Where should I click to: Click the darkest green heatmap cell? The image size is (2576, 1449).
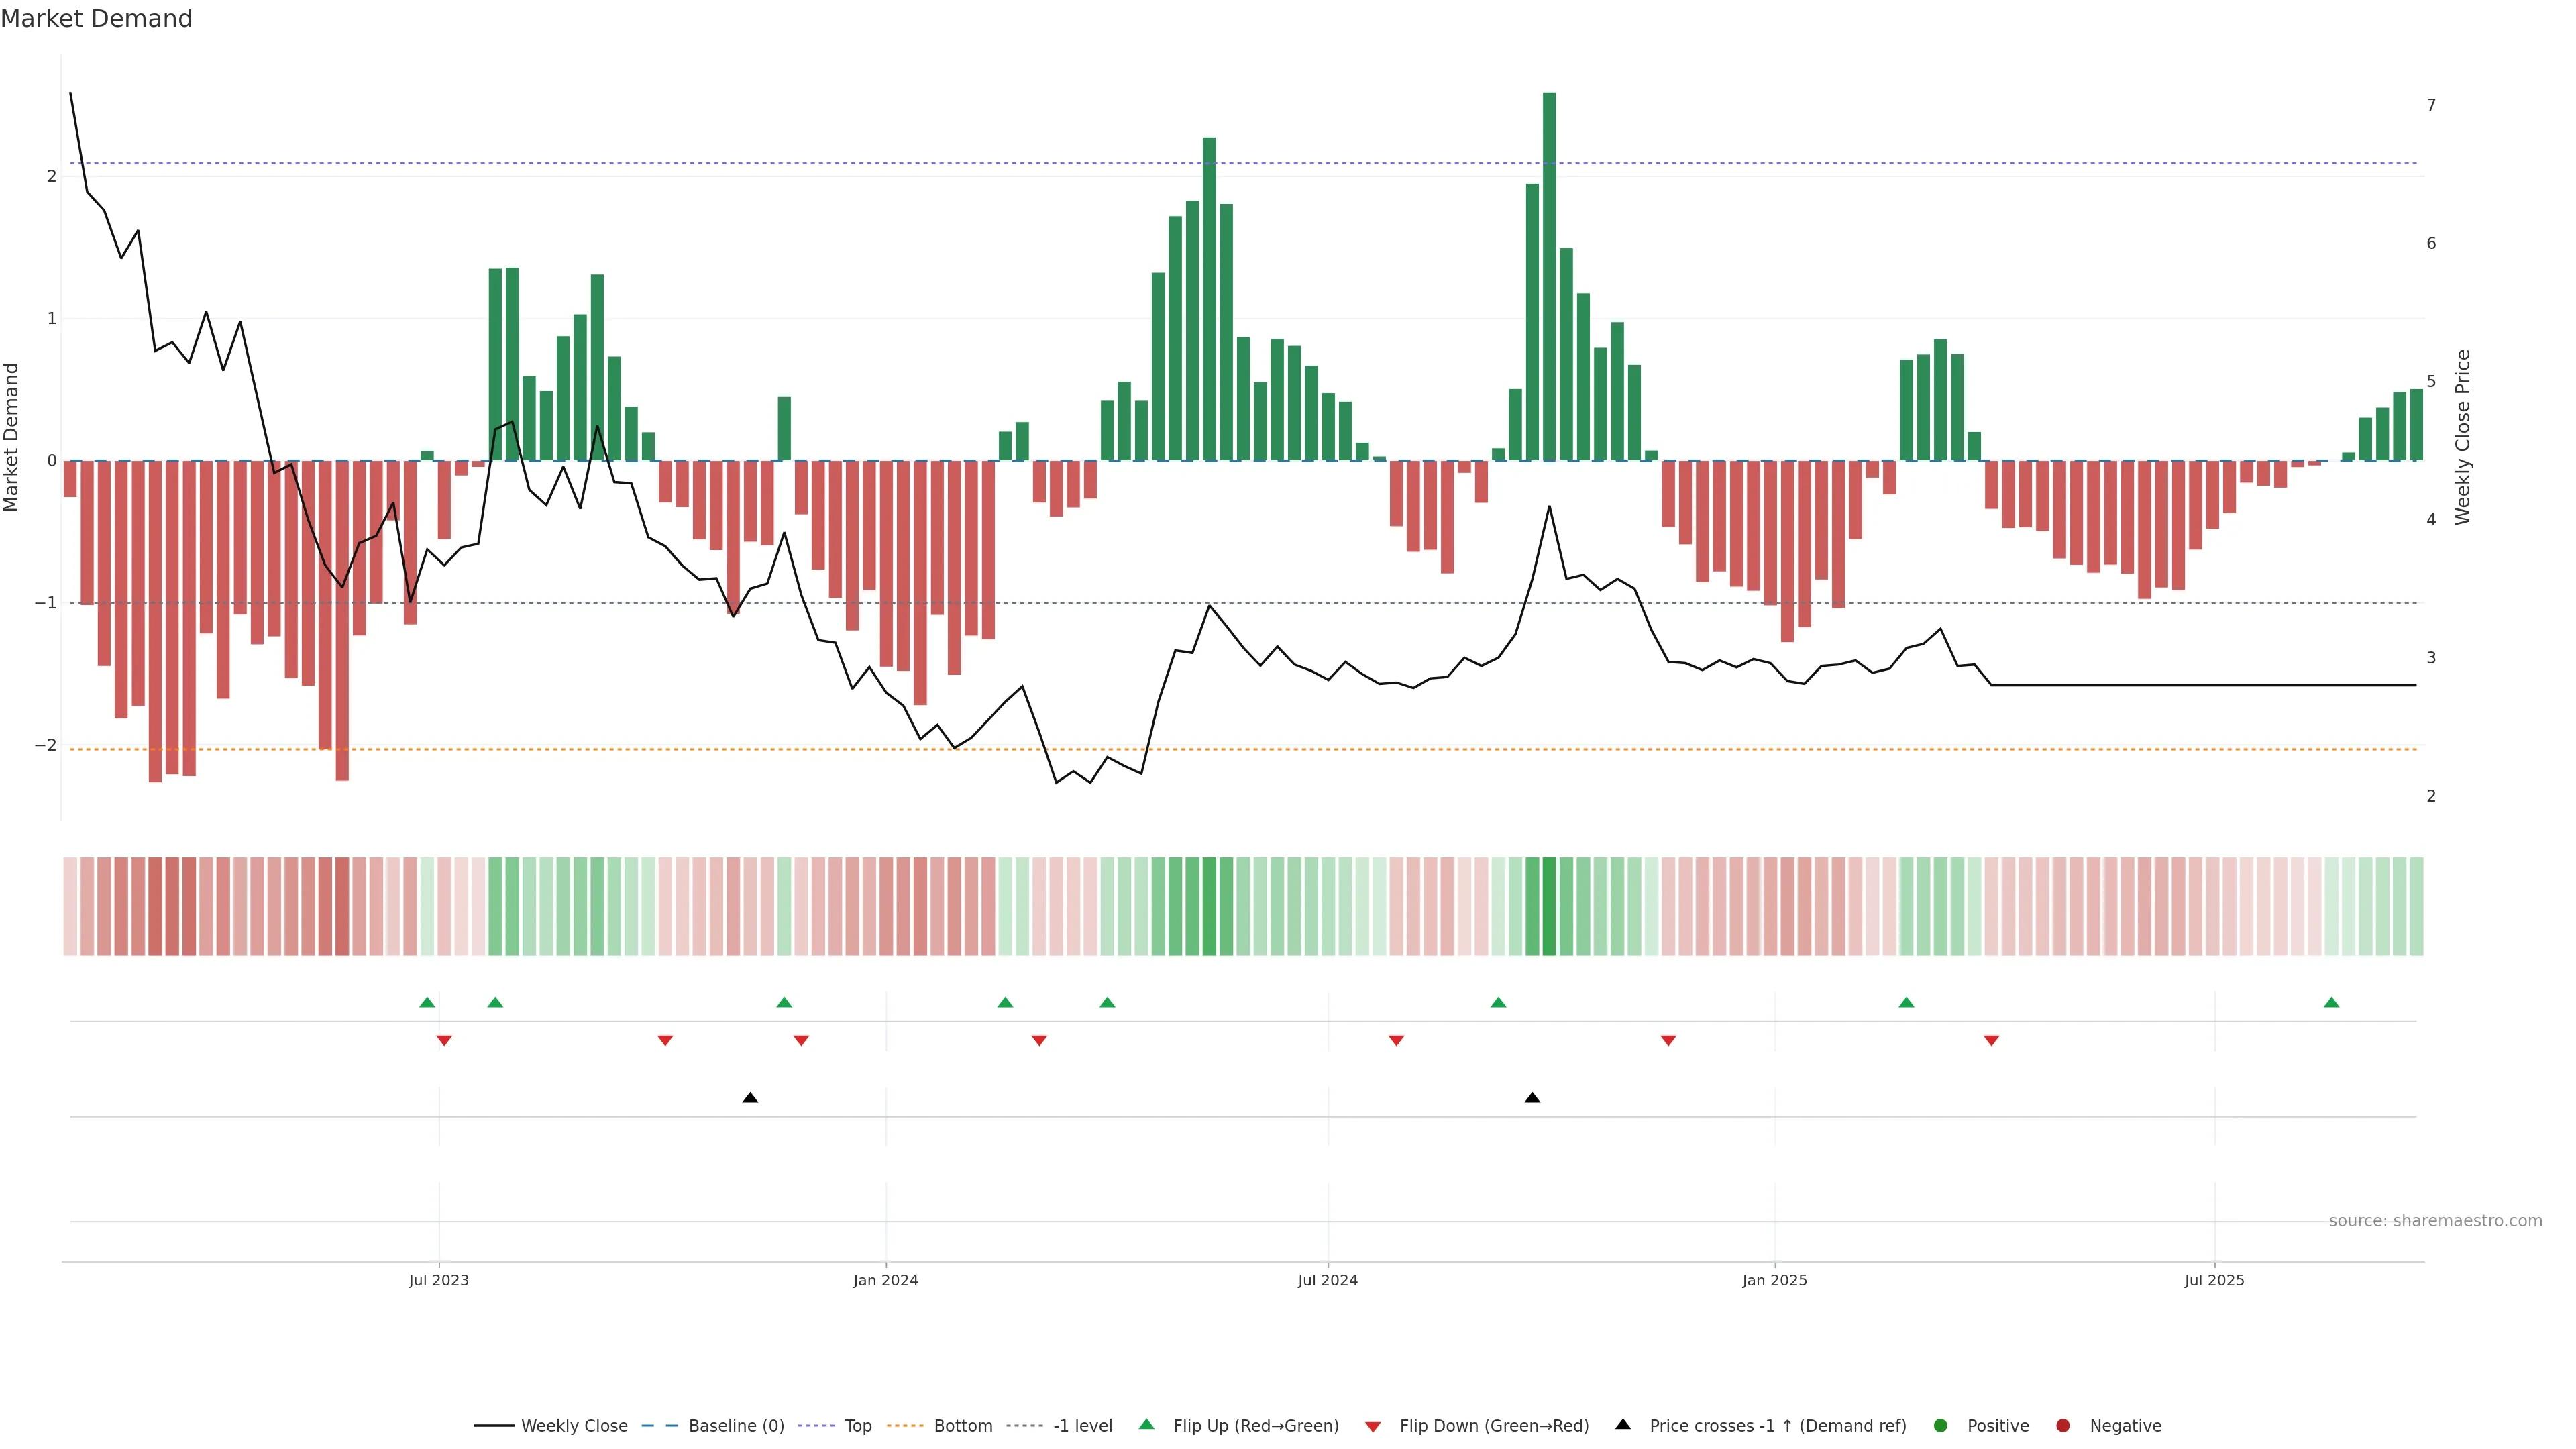1549,906
